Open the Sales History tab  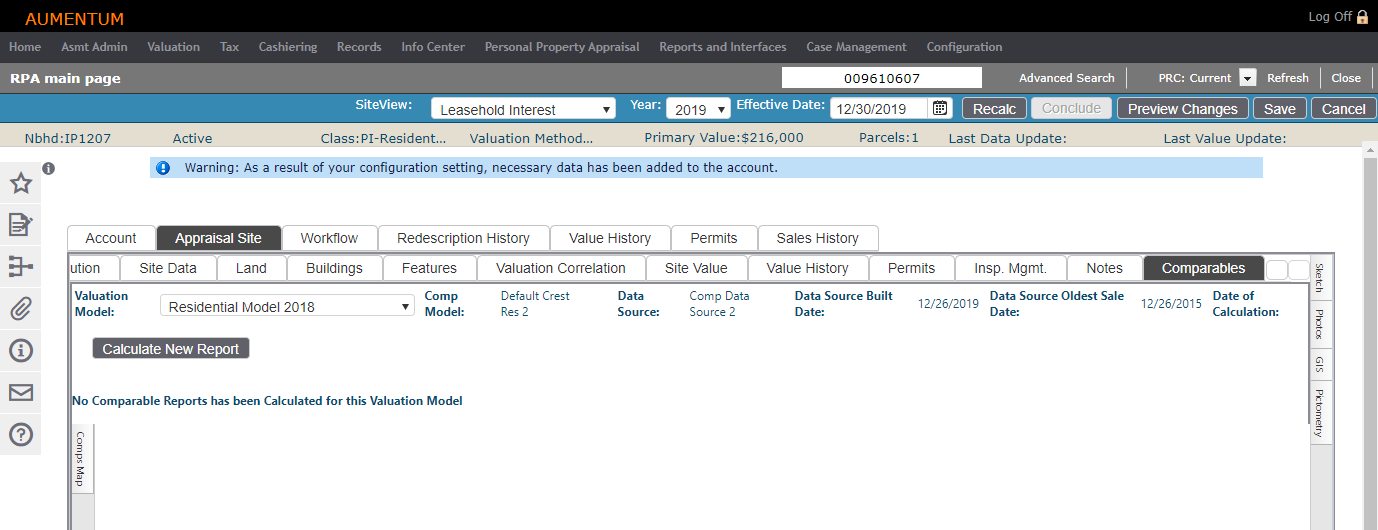click(x=817, y=238)
